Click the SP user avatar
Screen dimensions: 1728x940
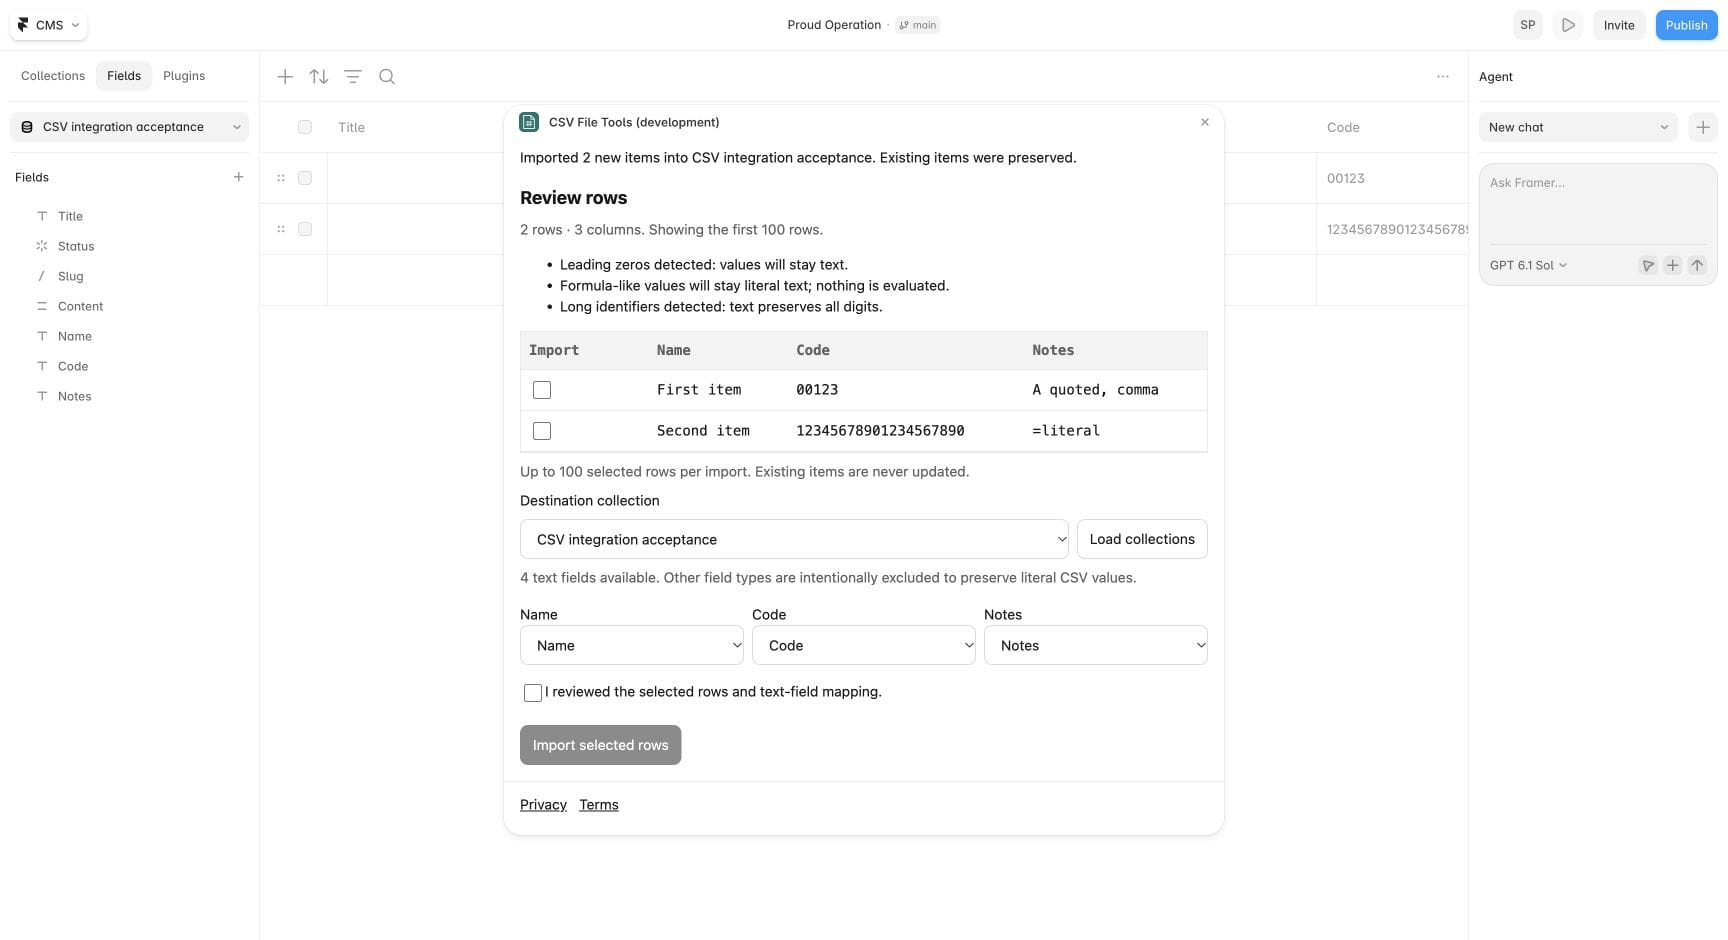click(1527, 25)
